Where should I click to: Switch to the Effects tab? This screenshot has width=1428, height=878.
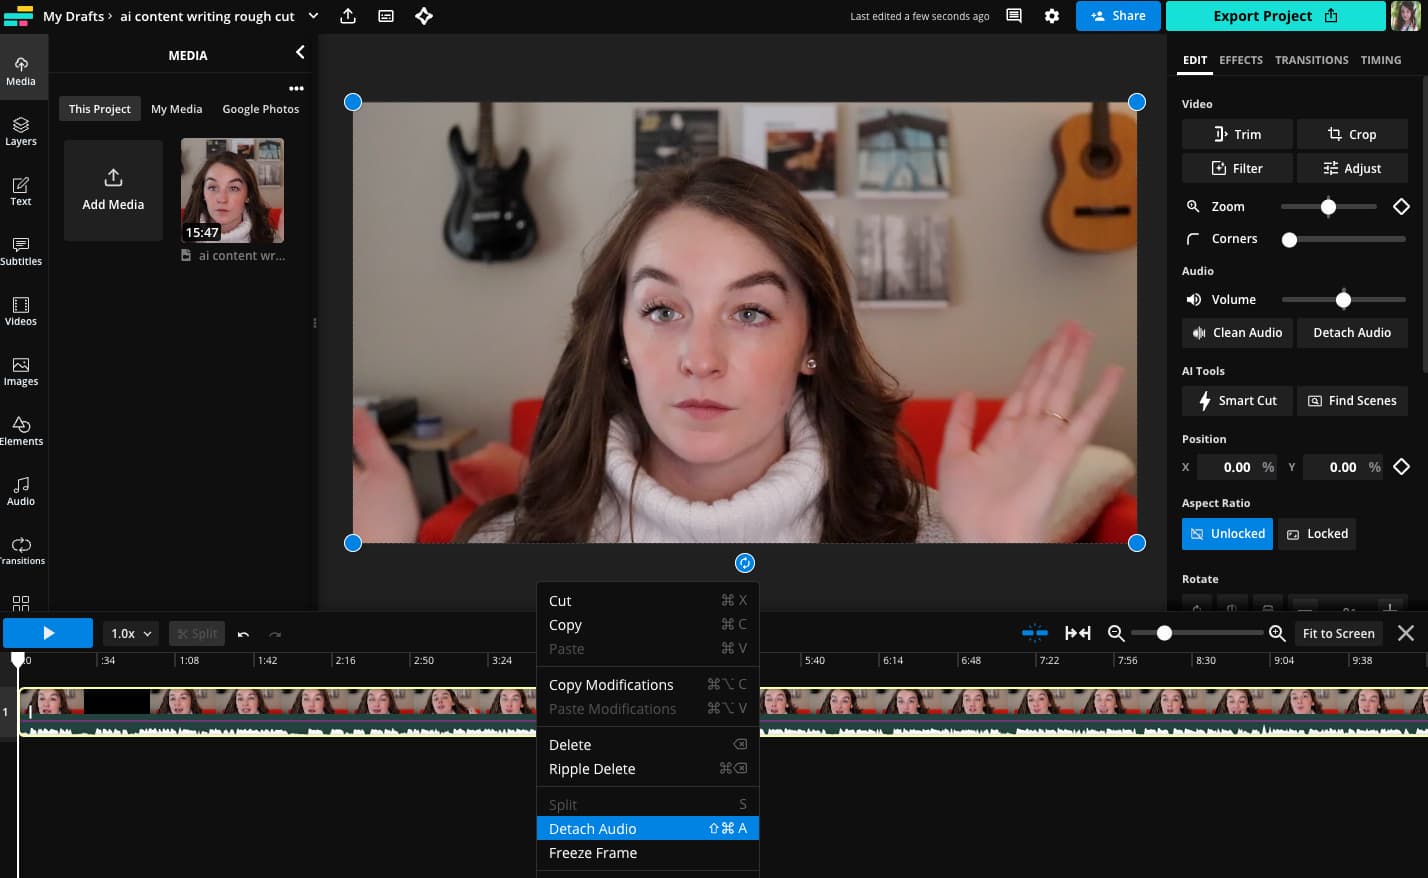pyautogui.click(x=1241, y=60)
